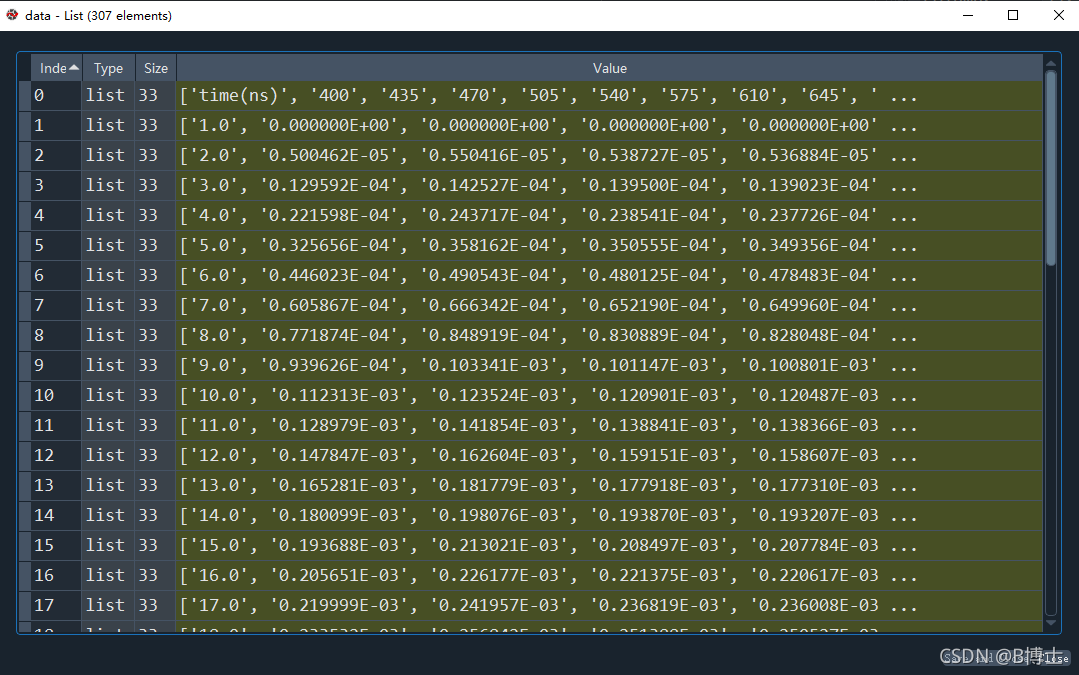Click index cell 12
1079x675 pixels.
click(x=56, y=456)
